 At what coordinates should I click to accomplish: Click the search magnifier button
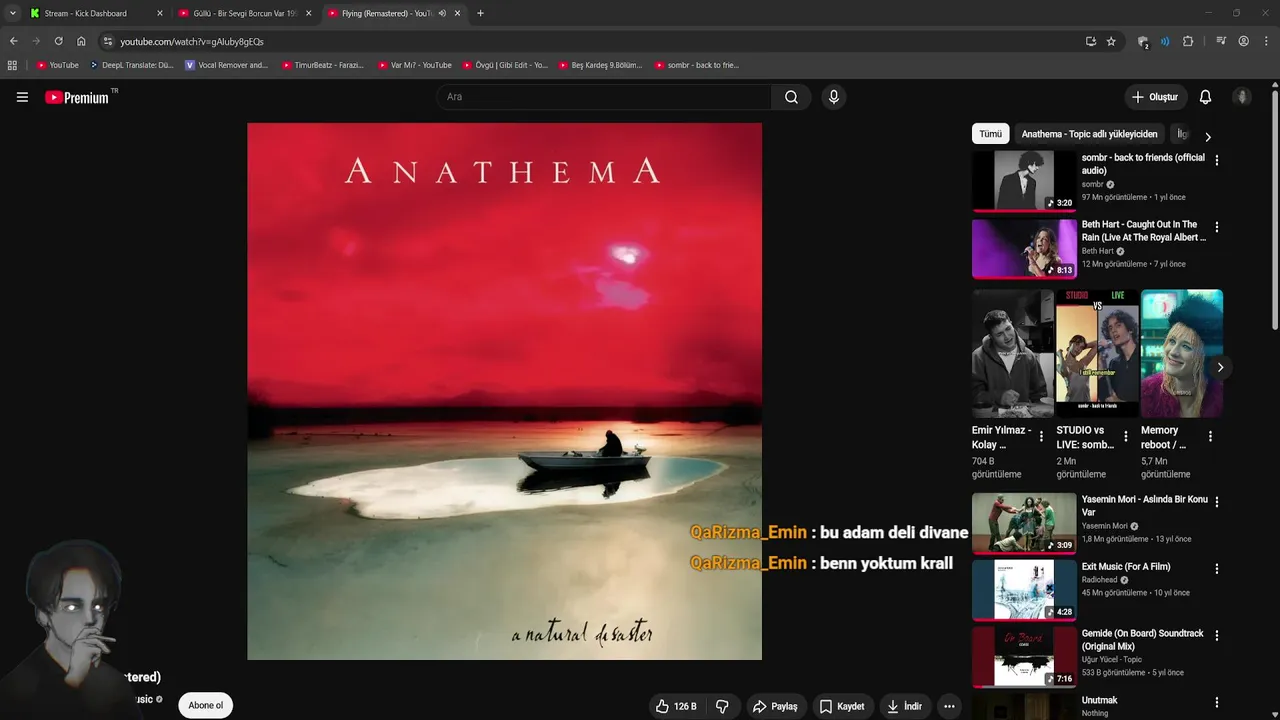[791, 97]
